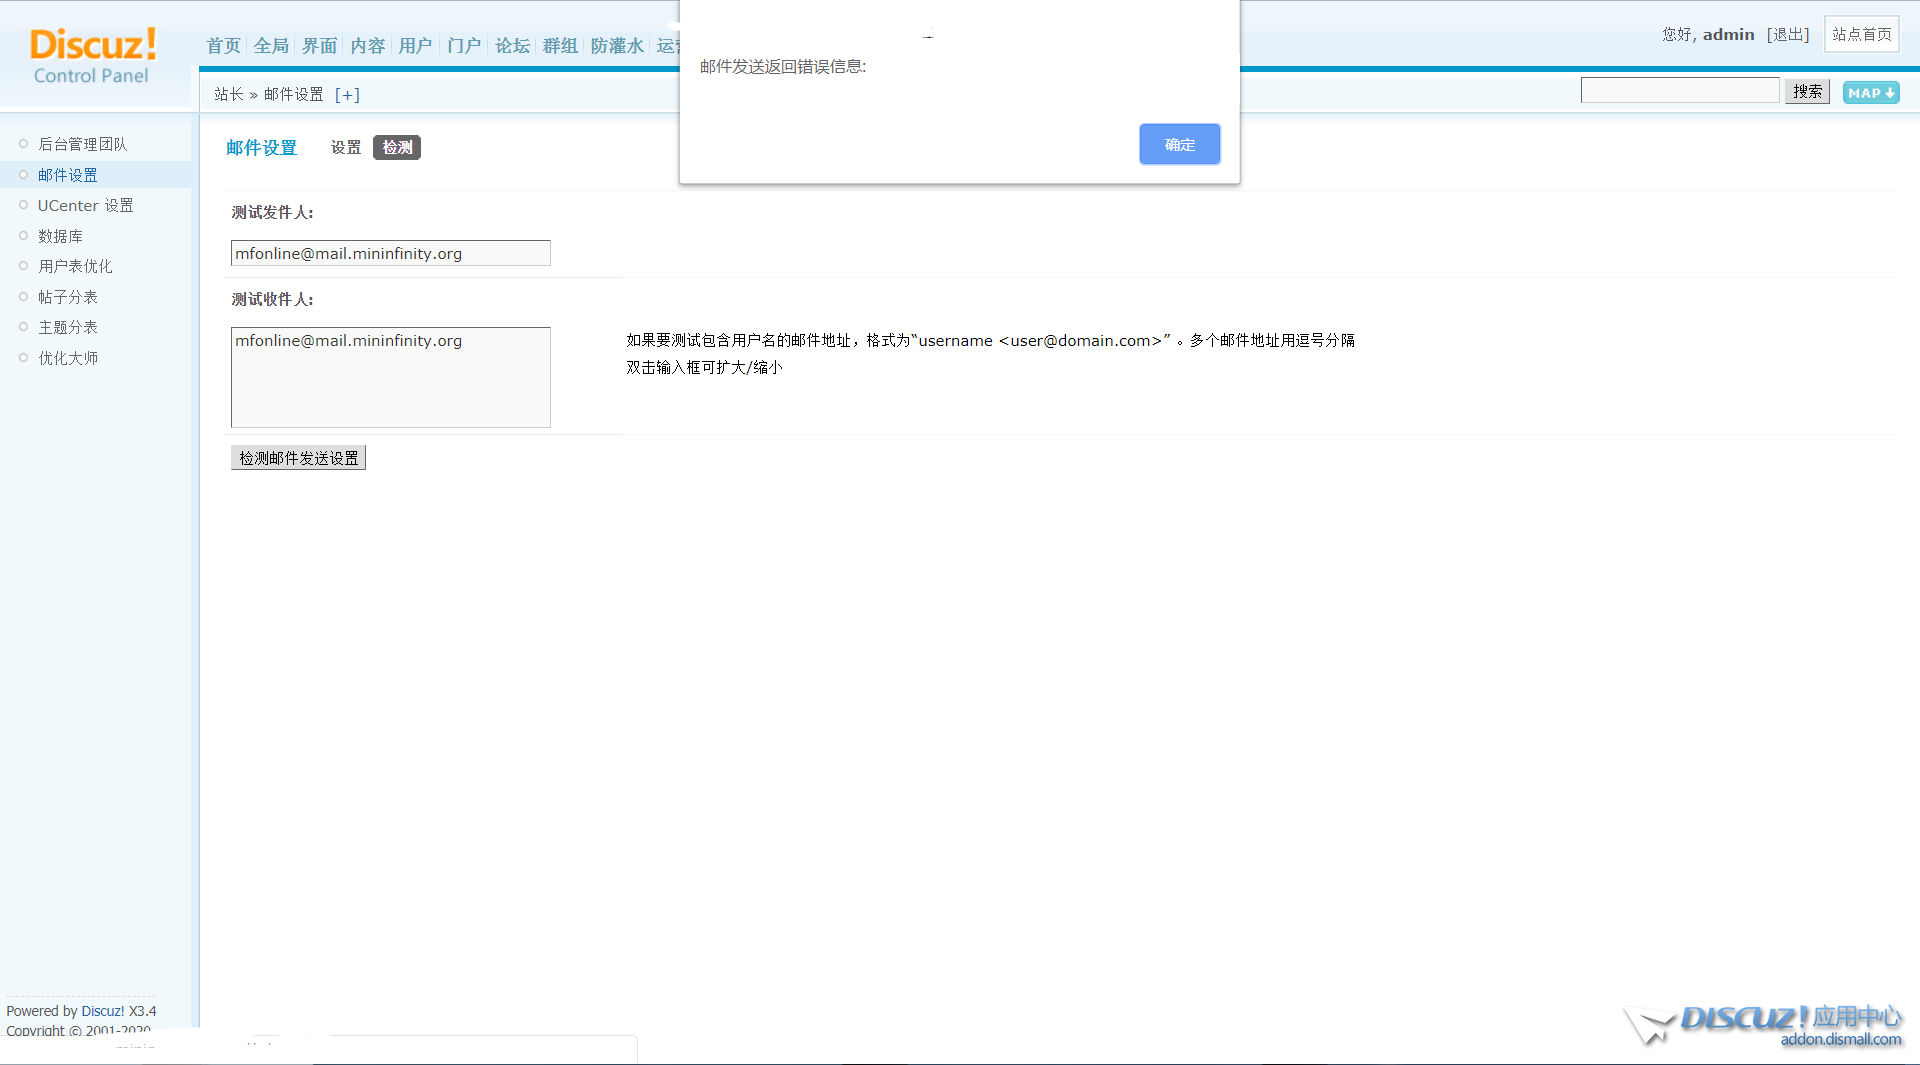The height and width of the screenshot is (1065, 1920).
Task: Select 论坛 in the navigation bar
Action: [511, 45]
